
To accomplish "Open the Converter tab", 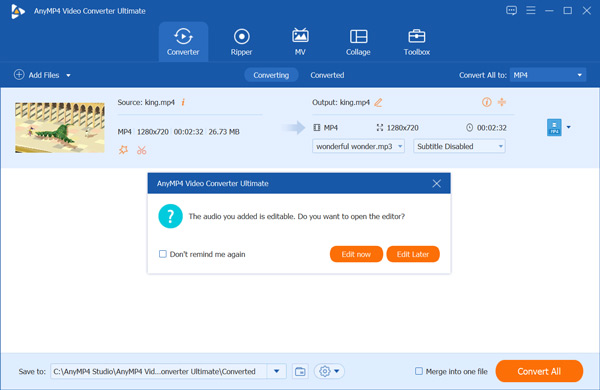I will (x=183, y=42).
